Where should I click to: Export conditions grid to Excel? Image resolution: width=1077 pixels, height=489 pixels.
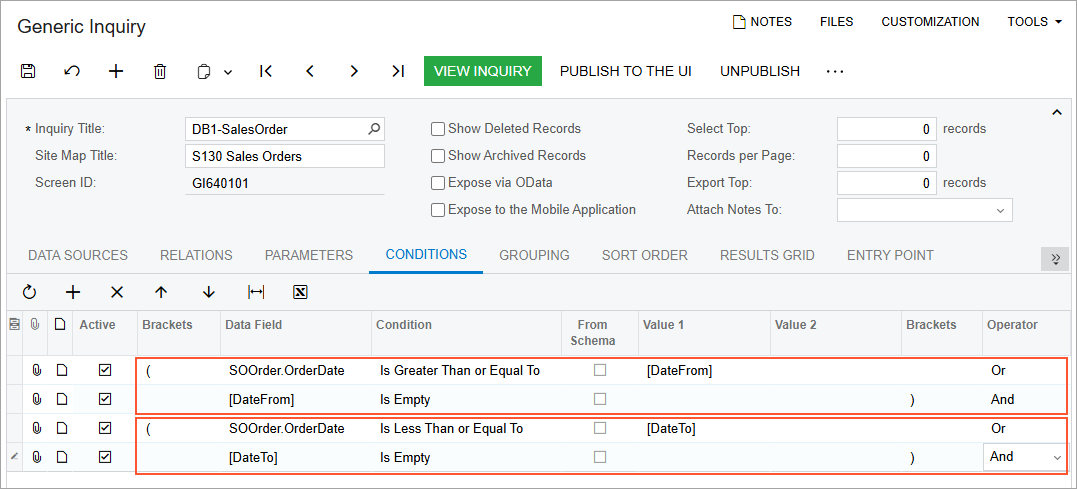pos(300,292)
